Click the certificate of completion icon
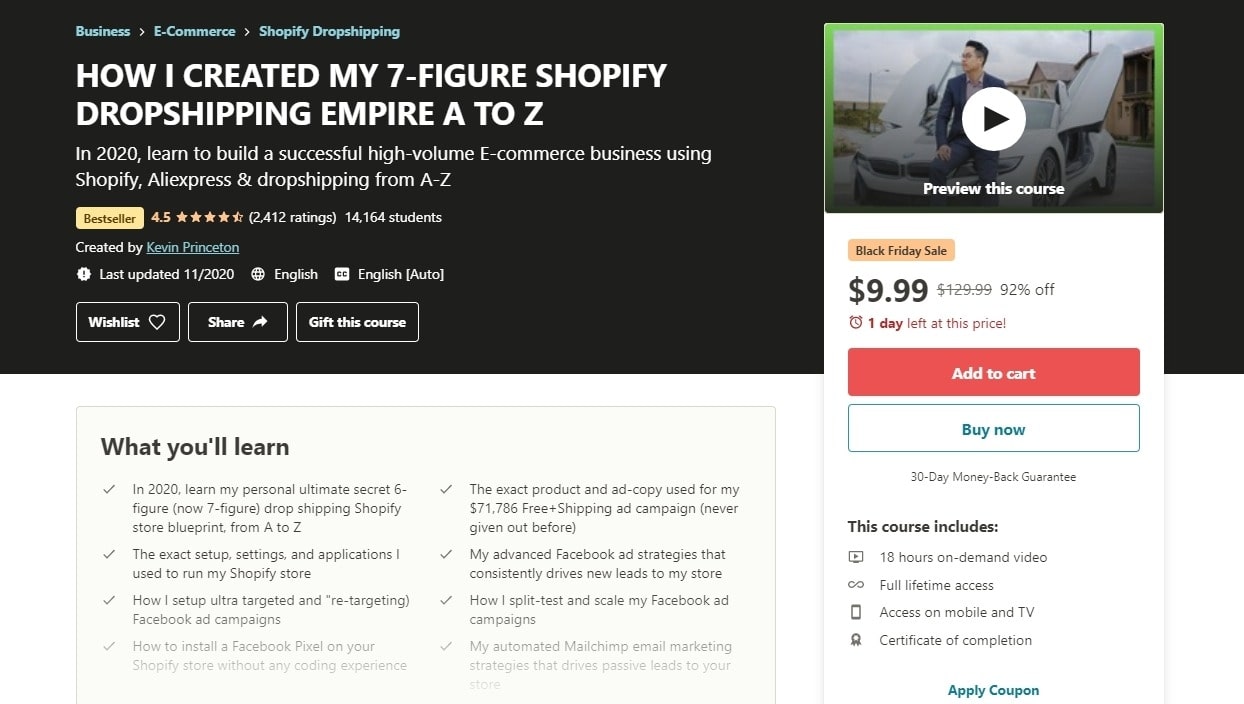 [x=856, y=640]
